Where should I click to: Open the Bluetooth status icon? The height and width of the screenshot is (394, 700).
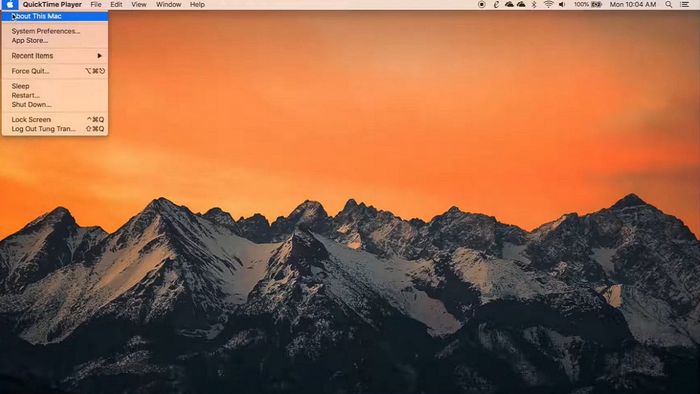[x=534, y=4]
